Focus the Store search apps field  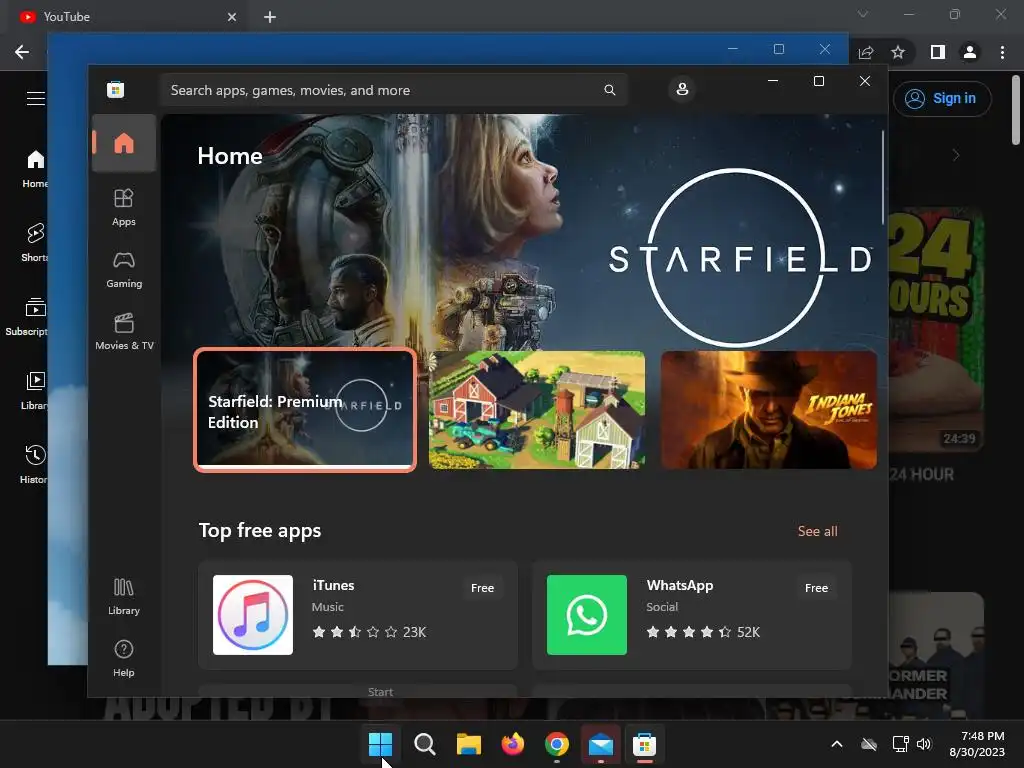click(x=392, y=90)
